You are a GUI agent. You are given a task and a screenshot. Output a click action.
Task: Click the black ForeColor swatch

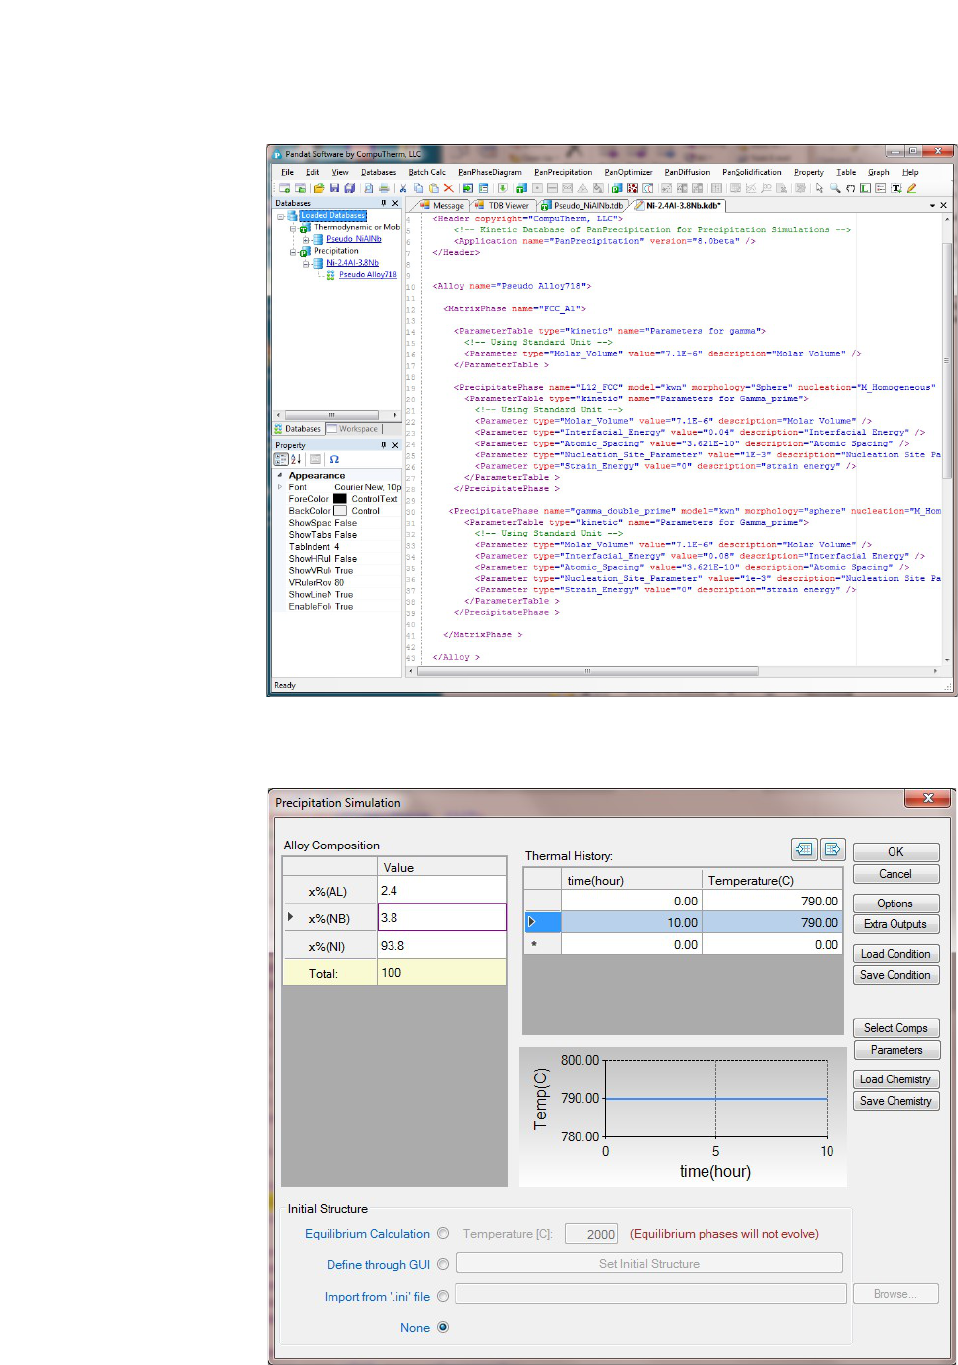pyautogui.click(x=340, y=499)
